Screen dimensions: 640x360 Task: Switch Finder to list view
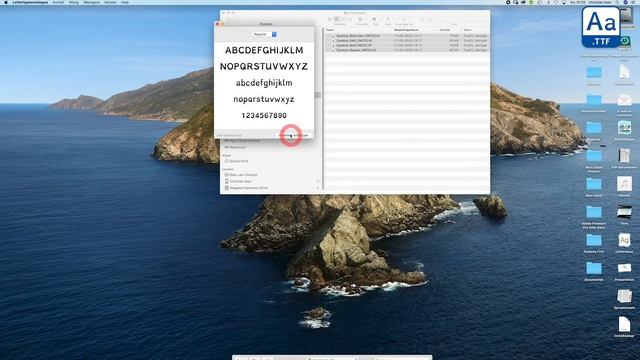pyautogui.click(x=337, y=19)
